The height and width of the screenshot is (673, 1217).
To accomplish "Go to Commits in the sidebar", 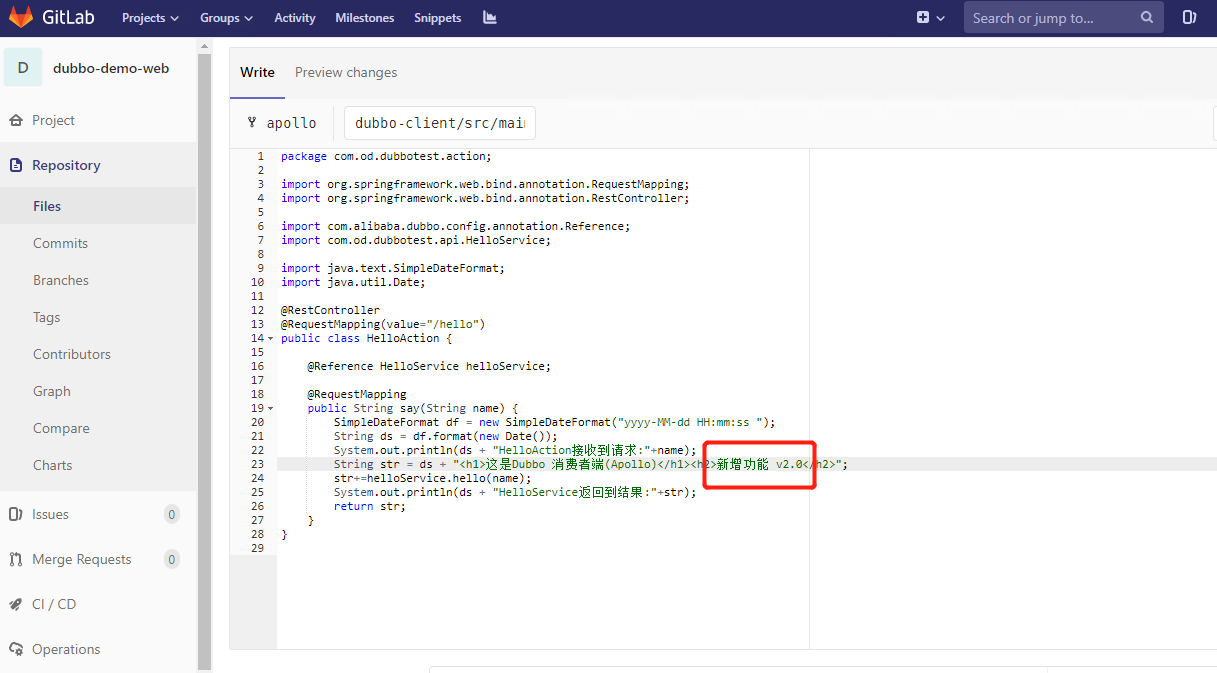I will 60,243.
